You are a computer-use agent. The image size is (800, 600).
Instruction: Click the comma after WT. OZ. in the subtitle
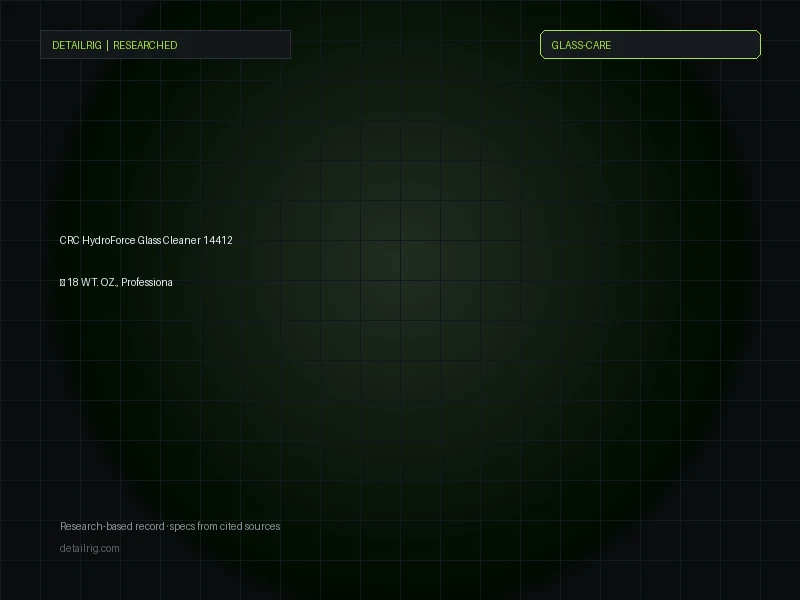click(117, 285)
